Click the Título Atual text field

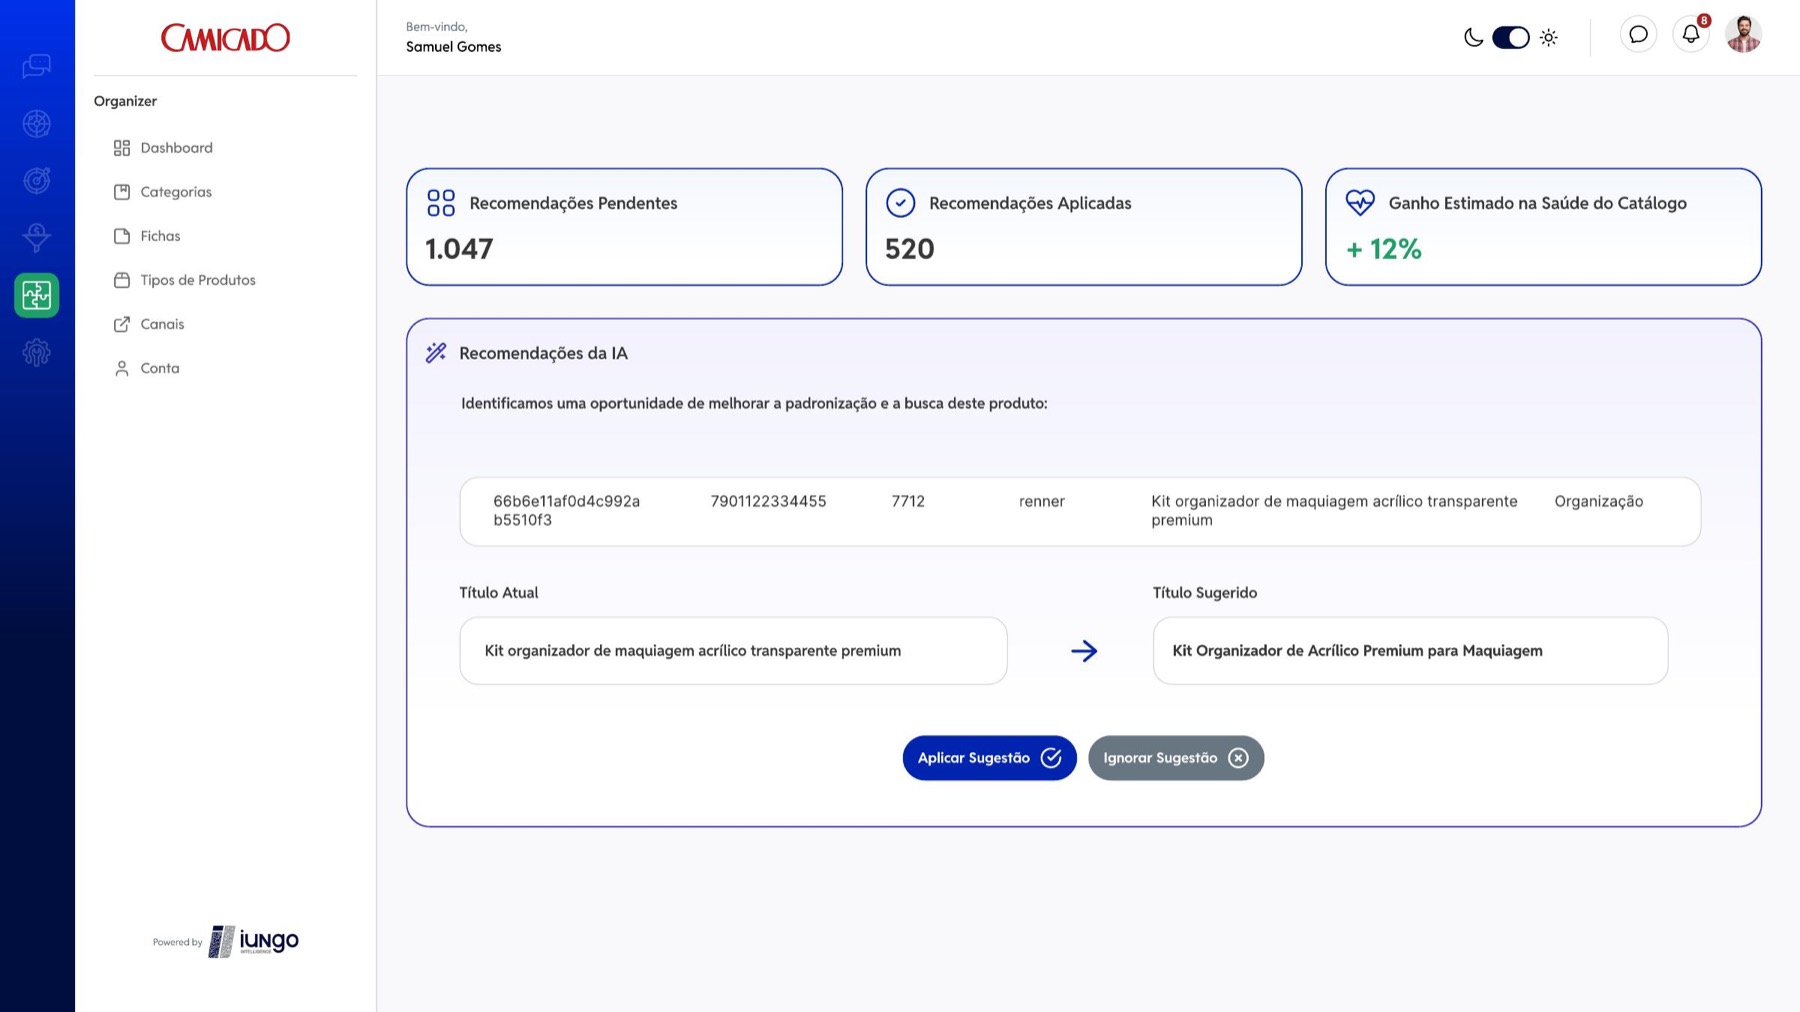(x=733, y=651)
